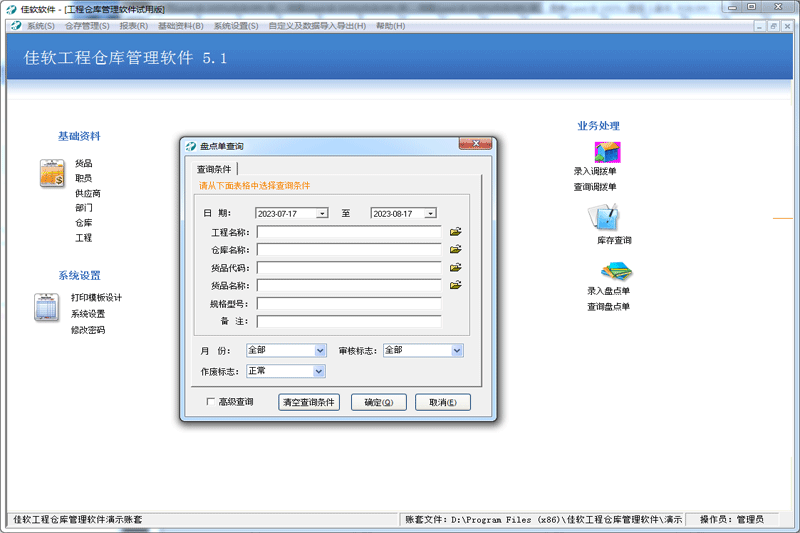Restore the inner MDI child window
800x533 pixels.
coord(773,26)
